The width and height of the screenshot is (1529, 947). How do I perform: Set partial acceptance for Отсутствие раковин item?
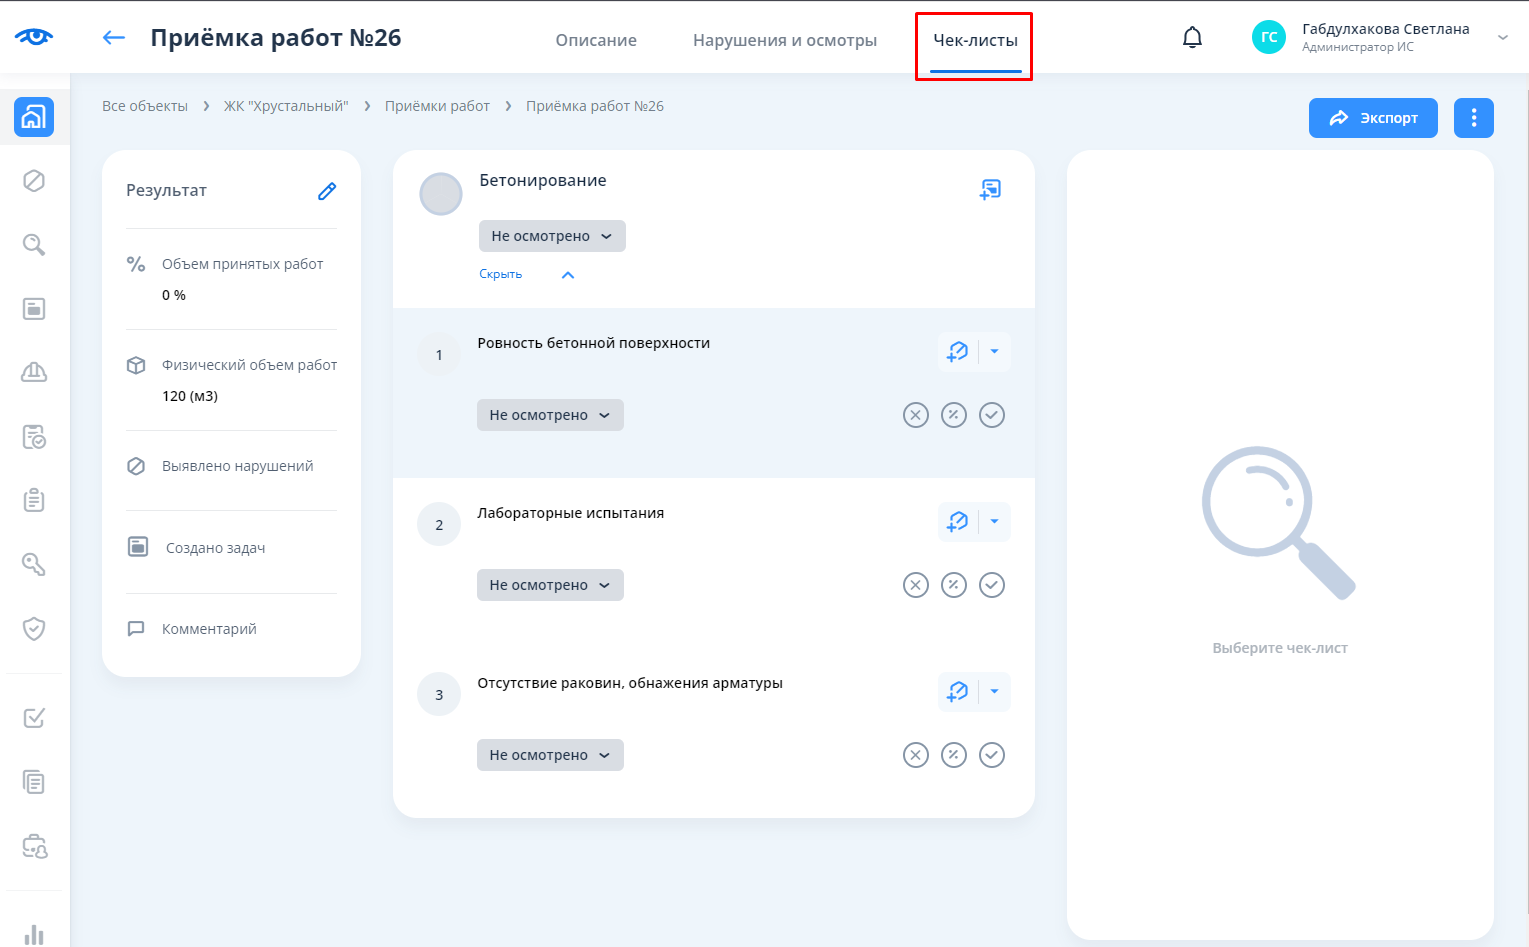[x=953, y=755]
